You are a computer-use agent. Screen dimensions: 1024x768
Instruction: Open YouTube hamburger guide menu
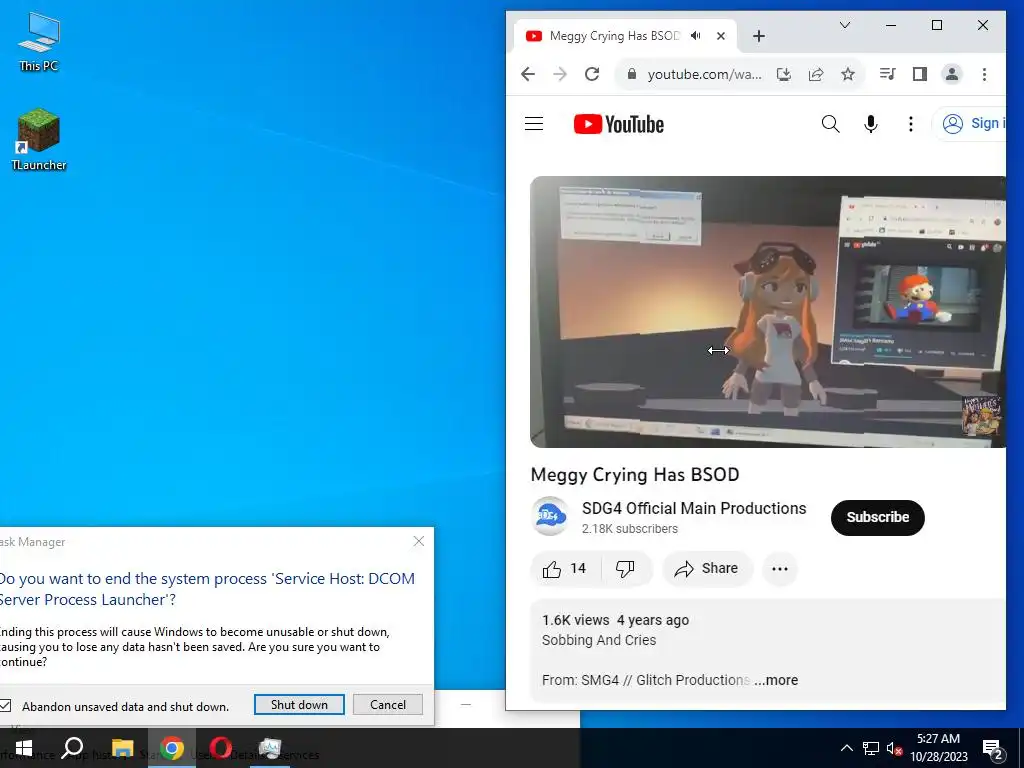534,123
